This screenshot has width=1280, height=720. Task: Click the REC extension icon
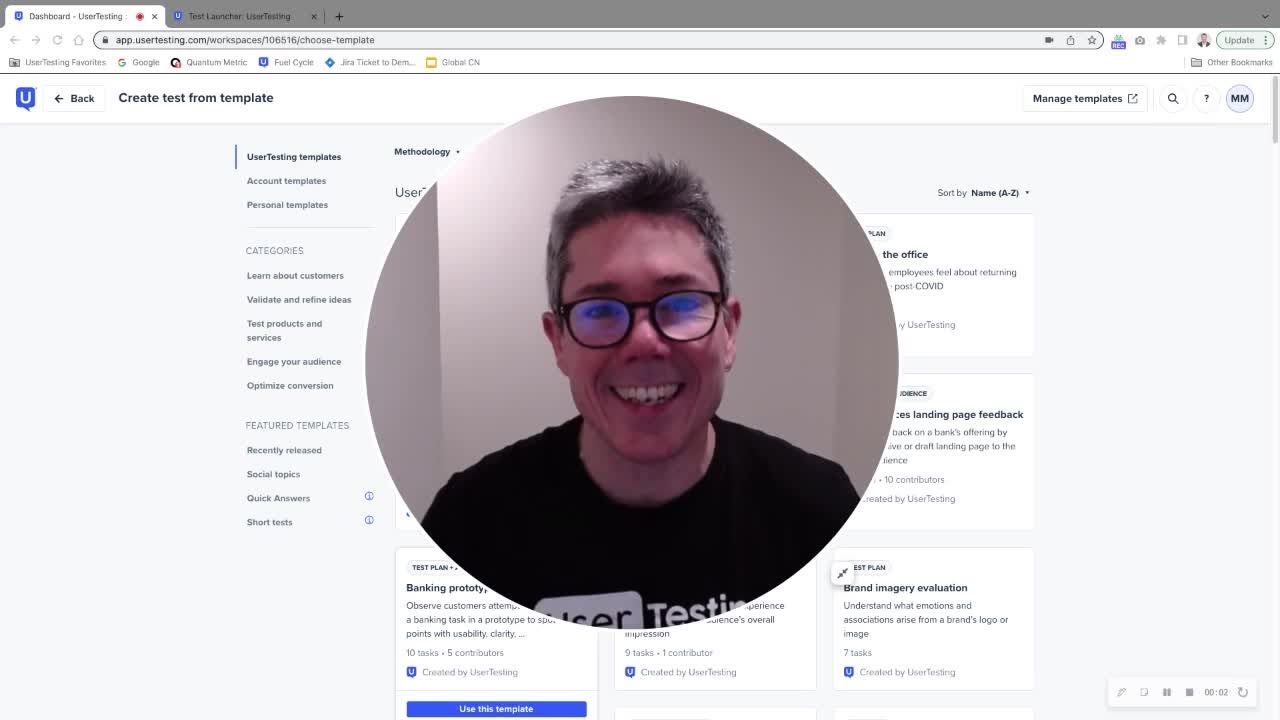click(x=1118, y=40)
